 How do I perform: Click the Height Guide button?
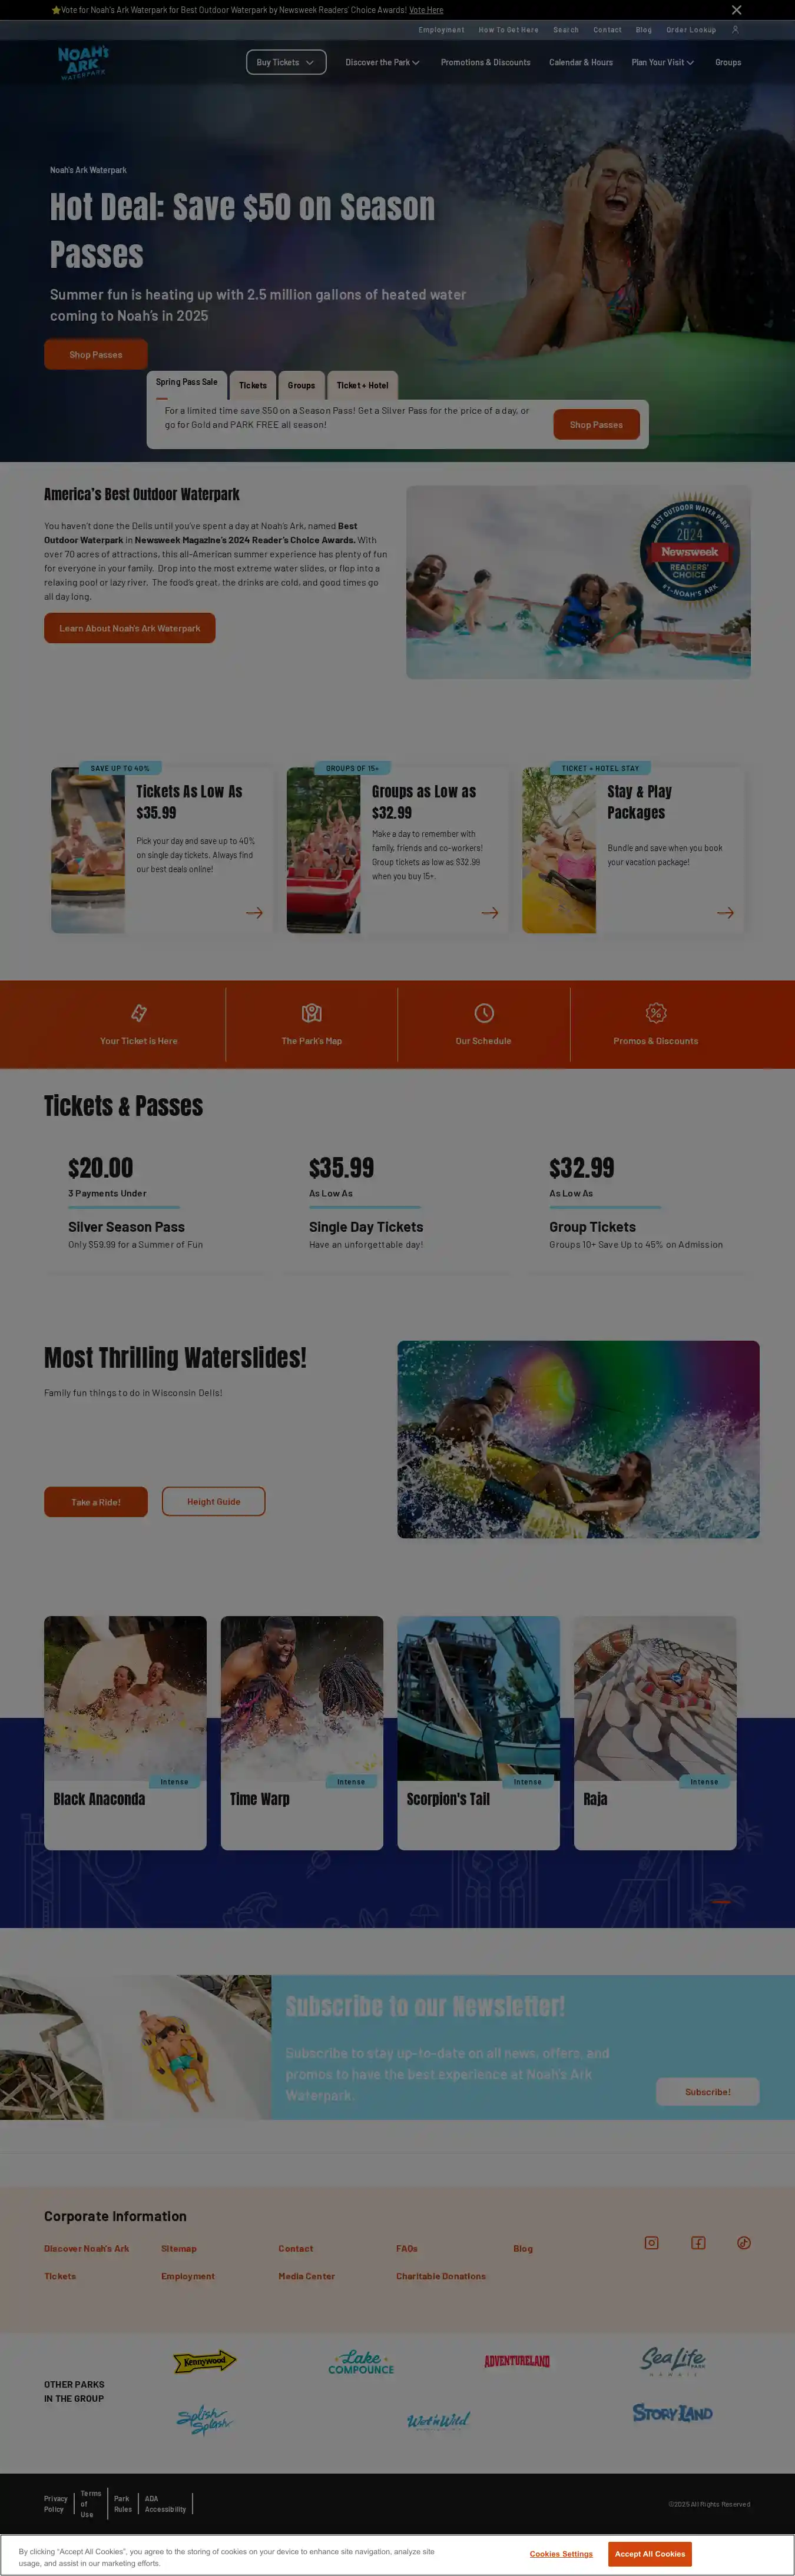[x=214, y=1501]
